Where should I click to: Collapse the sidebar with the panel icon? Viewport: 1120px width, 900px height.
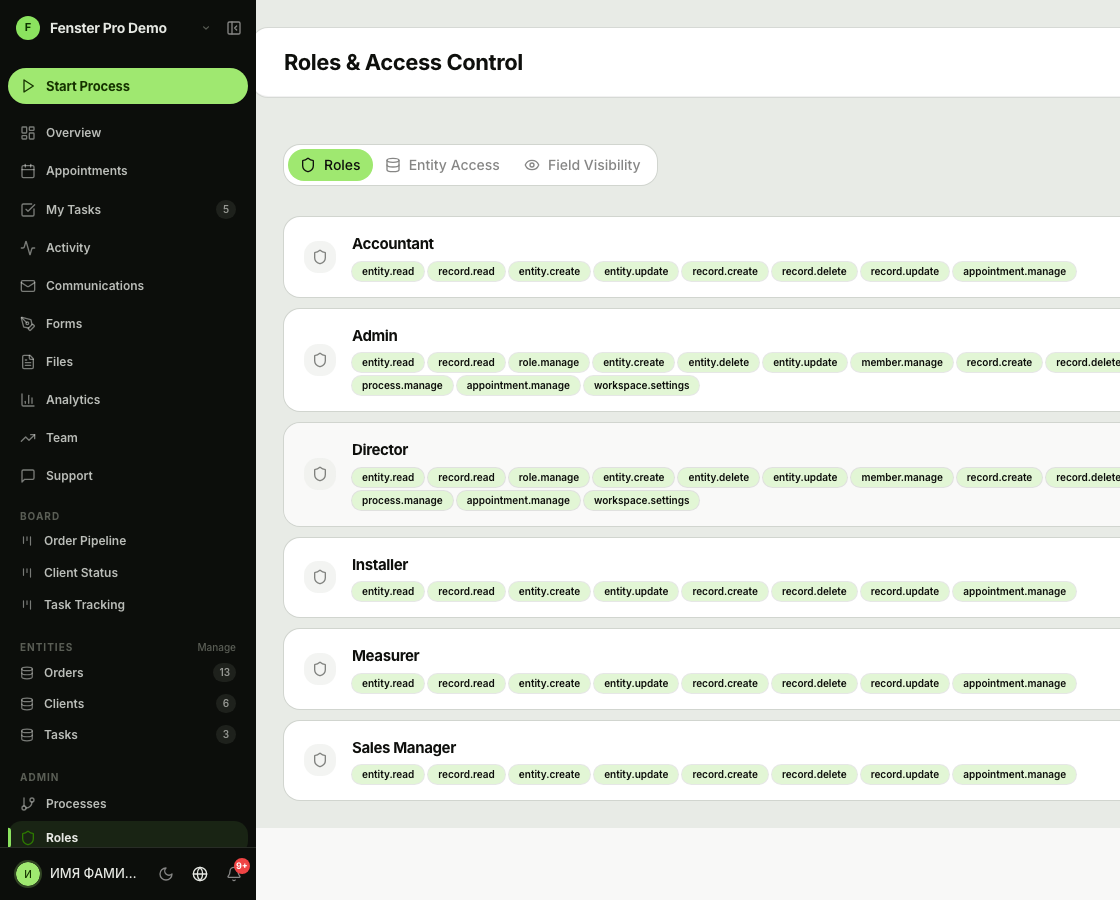[x=234, y=28]
